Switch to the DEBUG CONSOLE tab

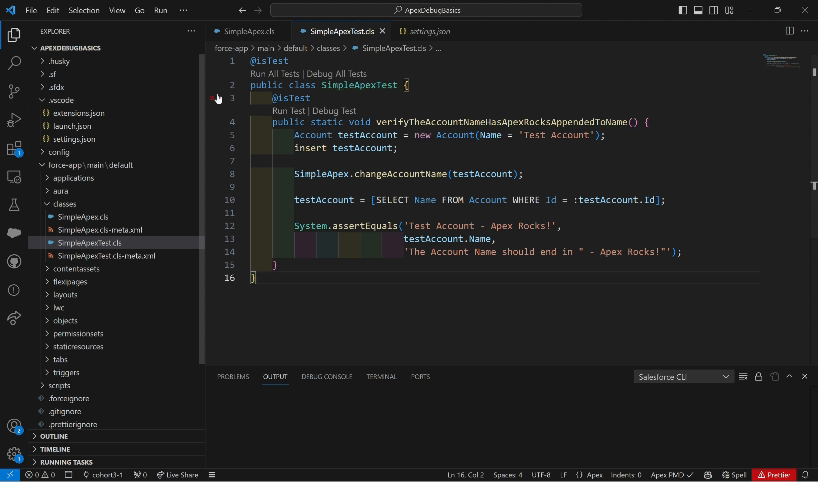(x=326, y=376)
